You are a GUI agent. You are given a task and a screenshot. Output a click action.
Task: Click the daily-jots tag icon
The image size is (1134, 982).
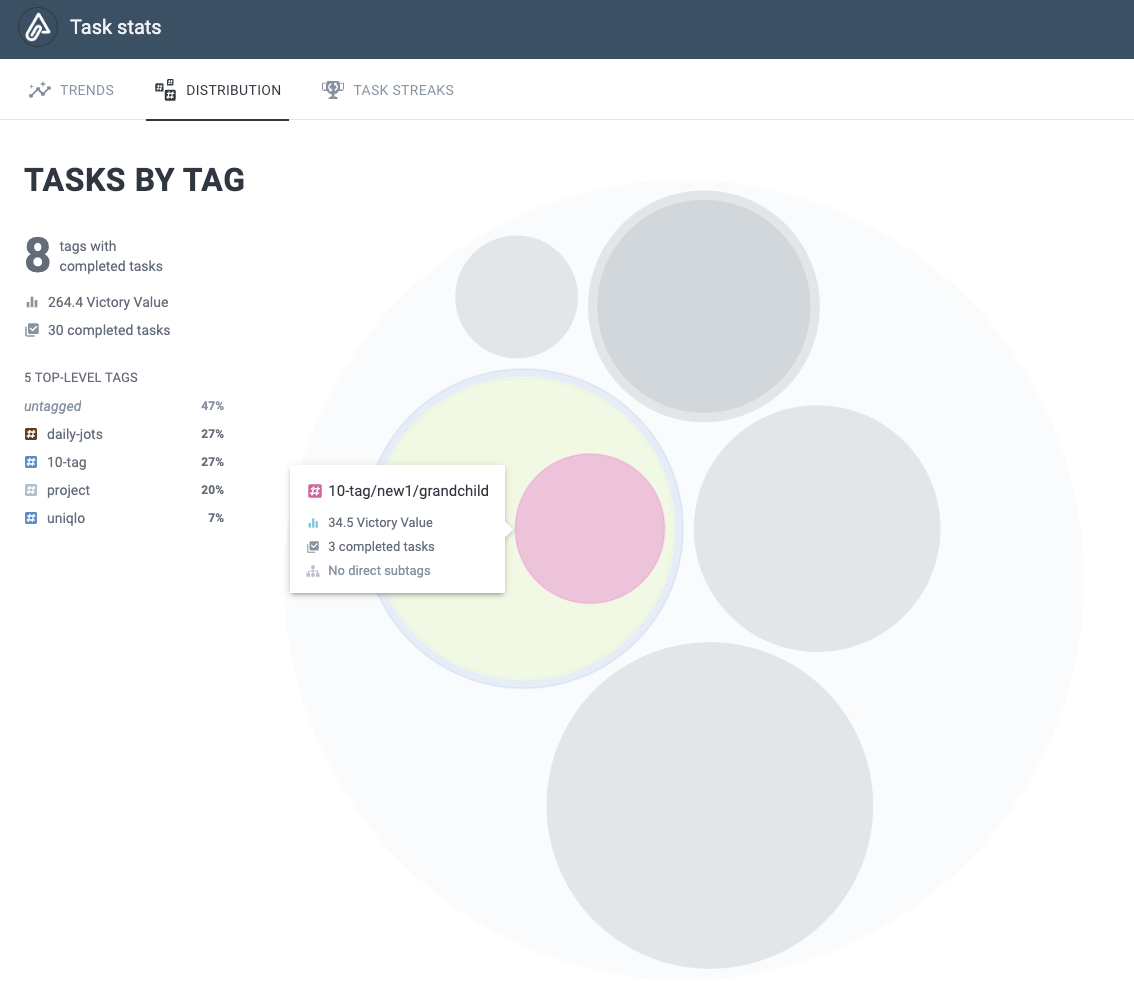click(31, 434)
